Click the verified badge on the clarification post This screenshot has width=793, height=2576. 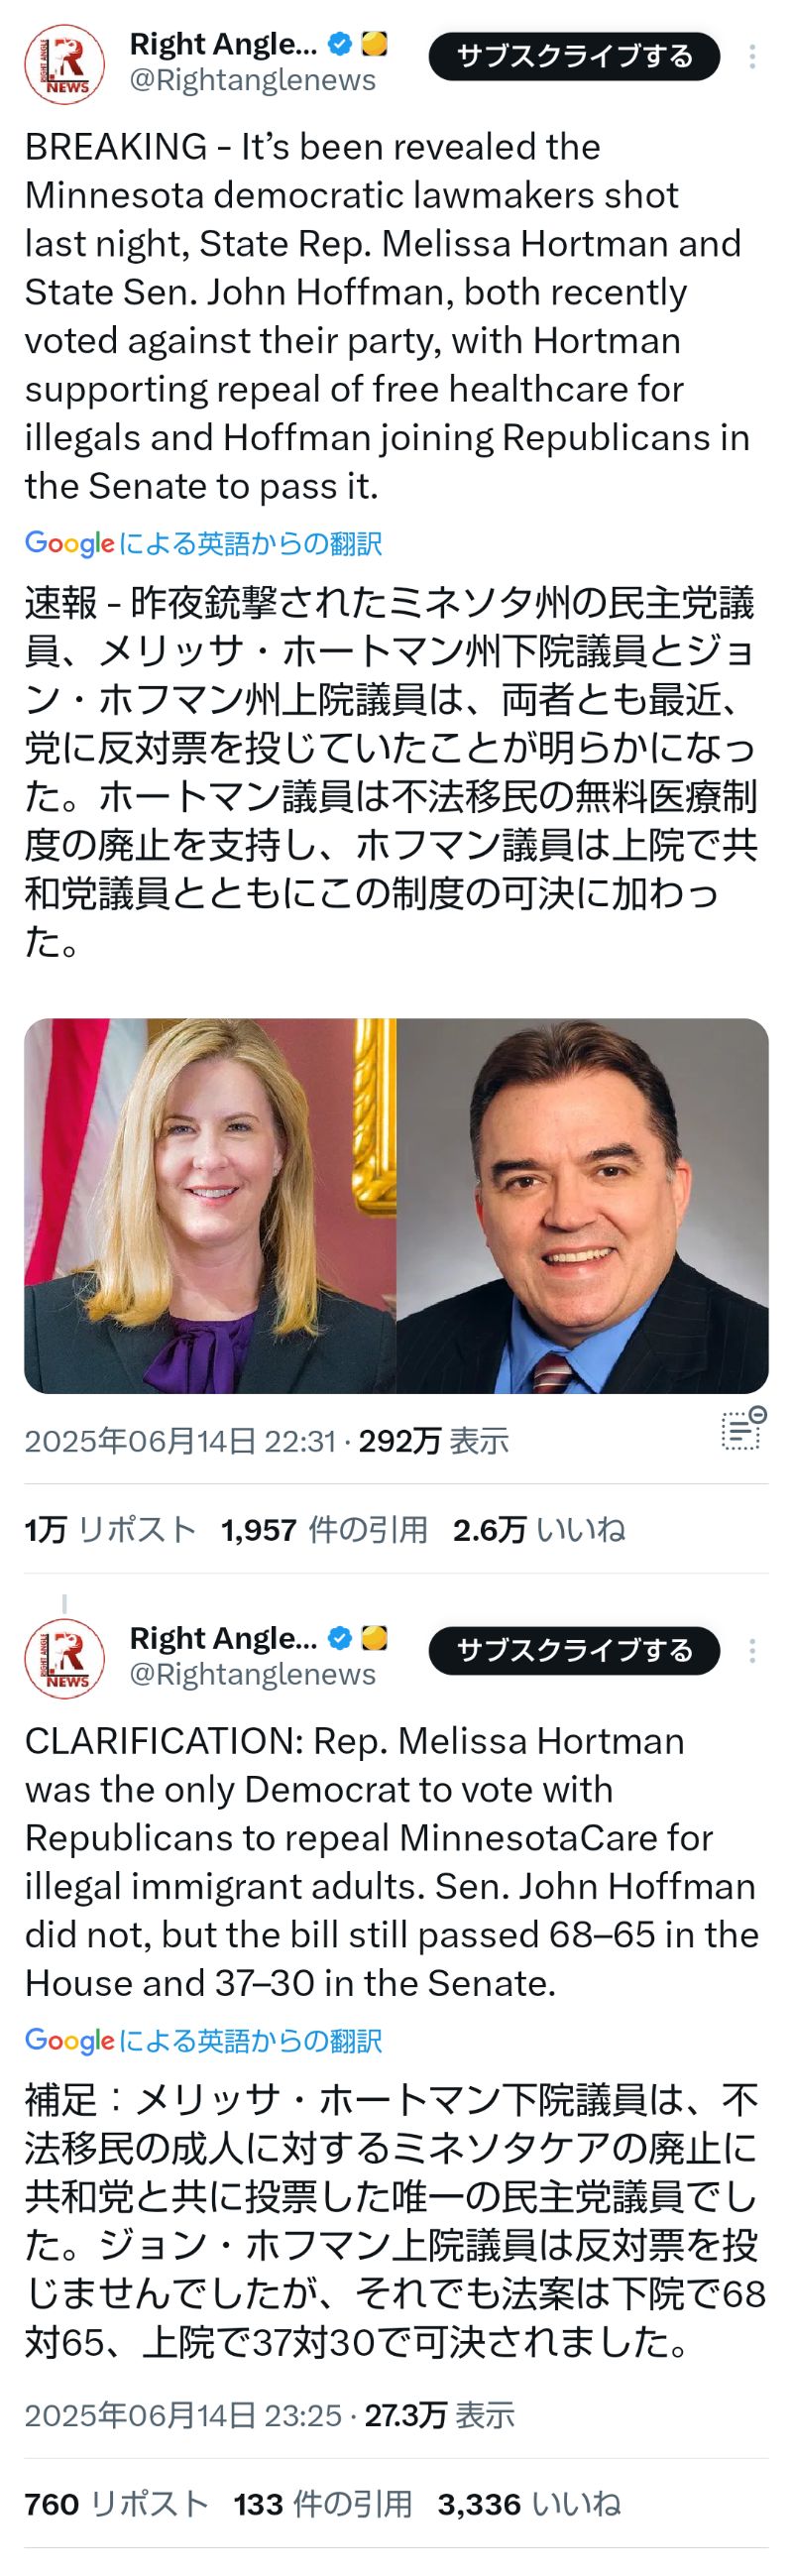point(340,1638)
